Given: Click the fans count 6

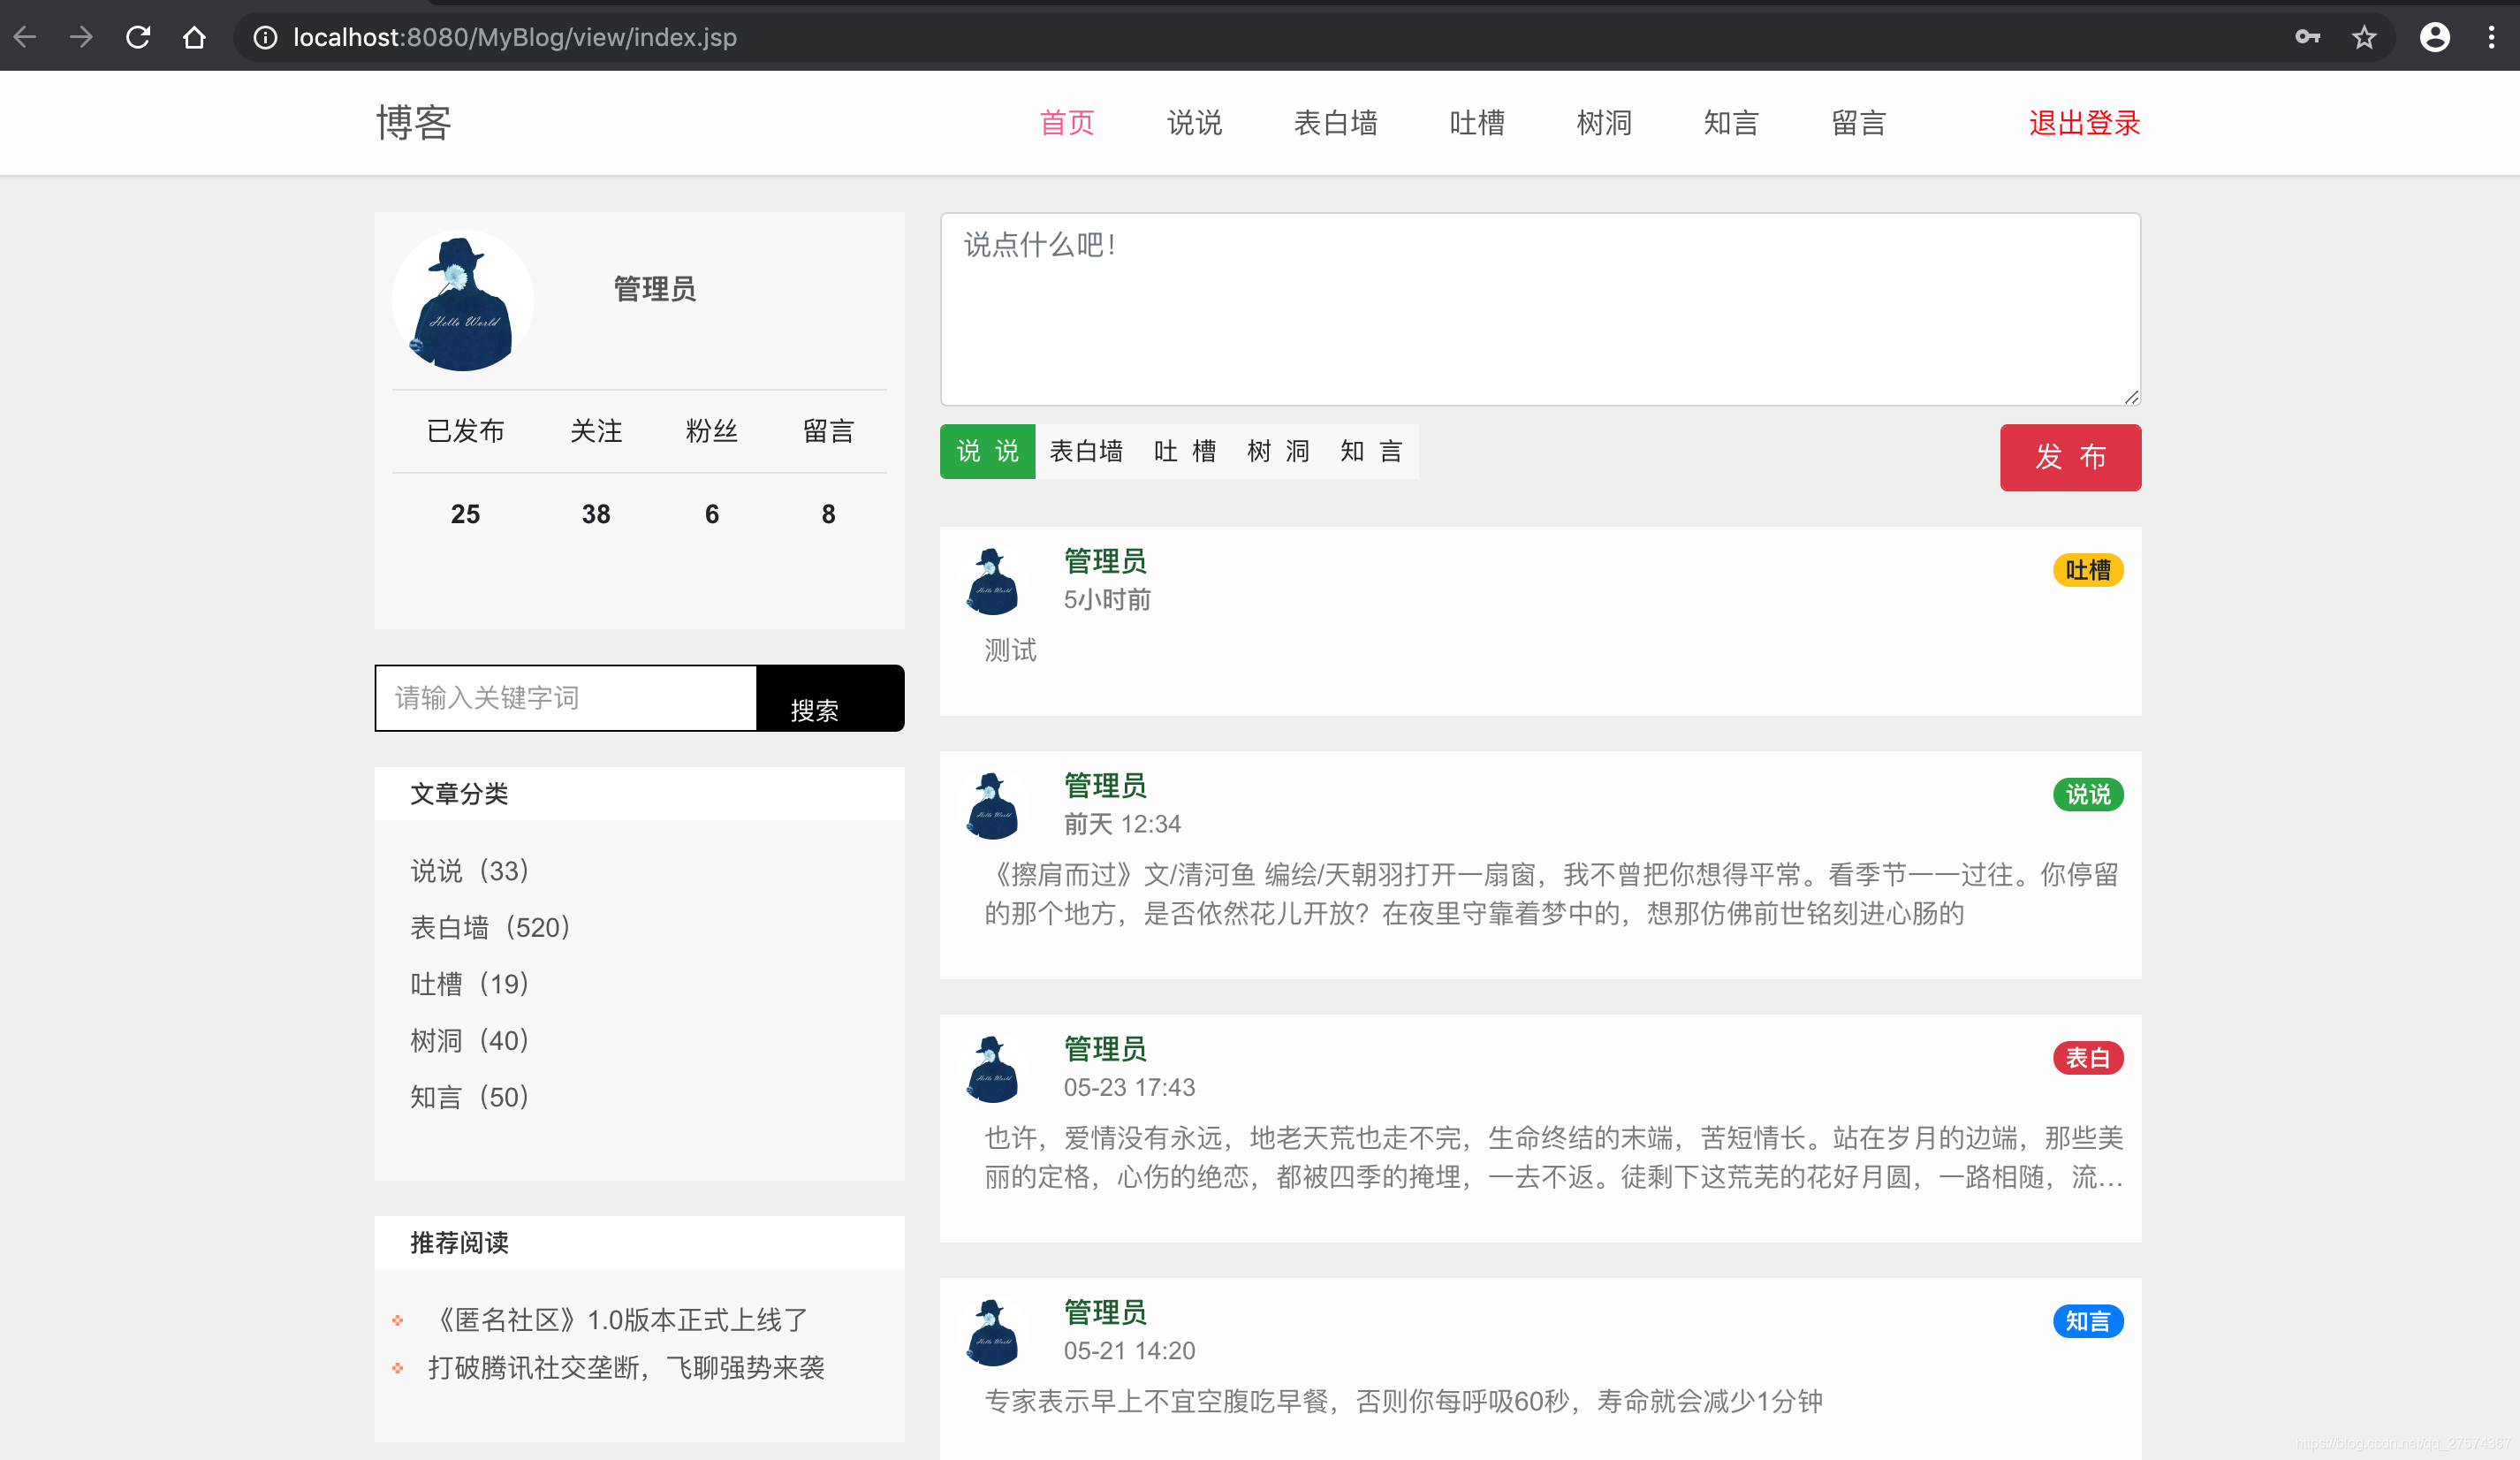Looking at the screenshot, I should pos(712,514).
